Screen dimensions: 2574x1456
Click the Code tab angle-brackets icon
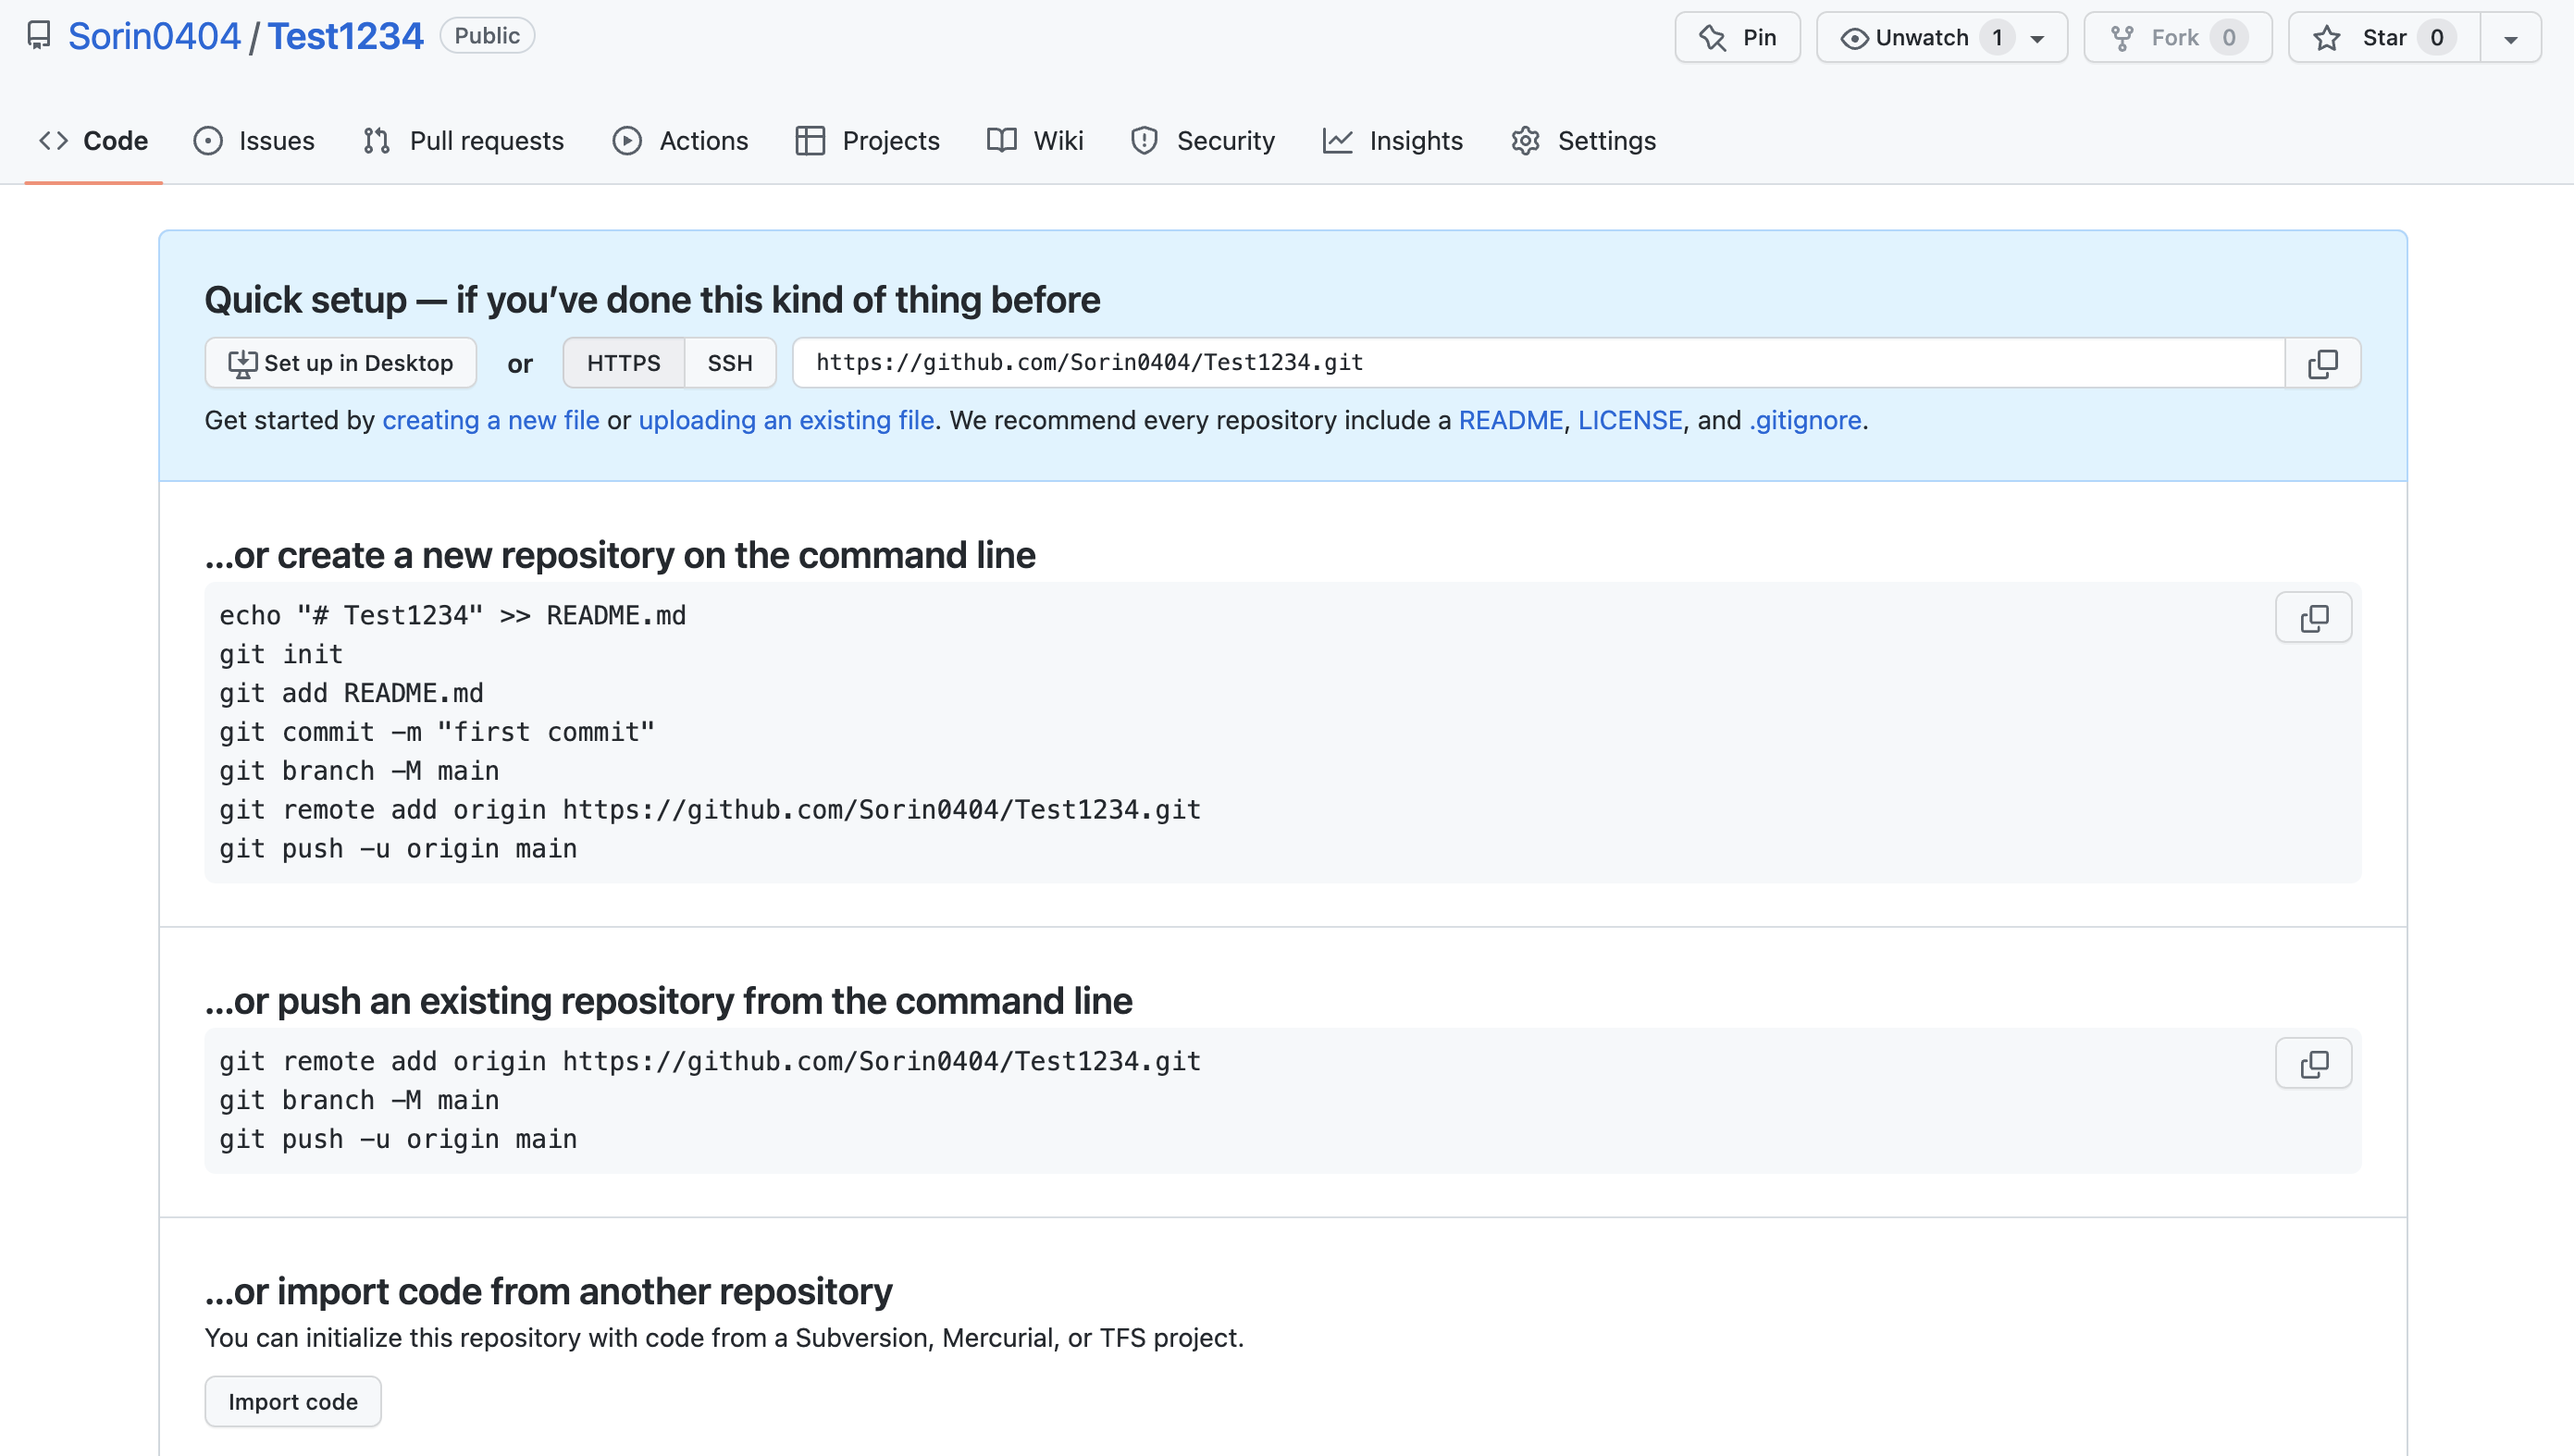(x=53, y=141)
